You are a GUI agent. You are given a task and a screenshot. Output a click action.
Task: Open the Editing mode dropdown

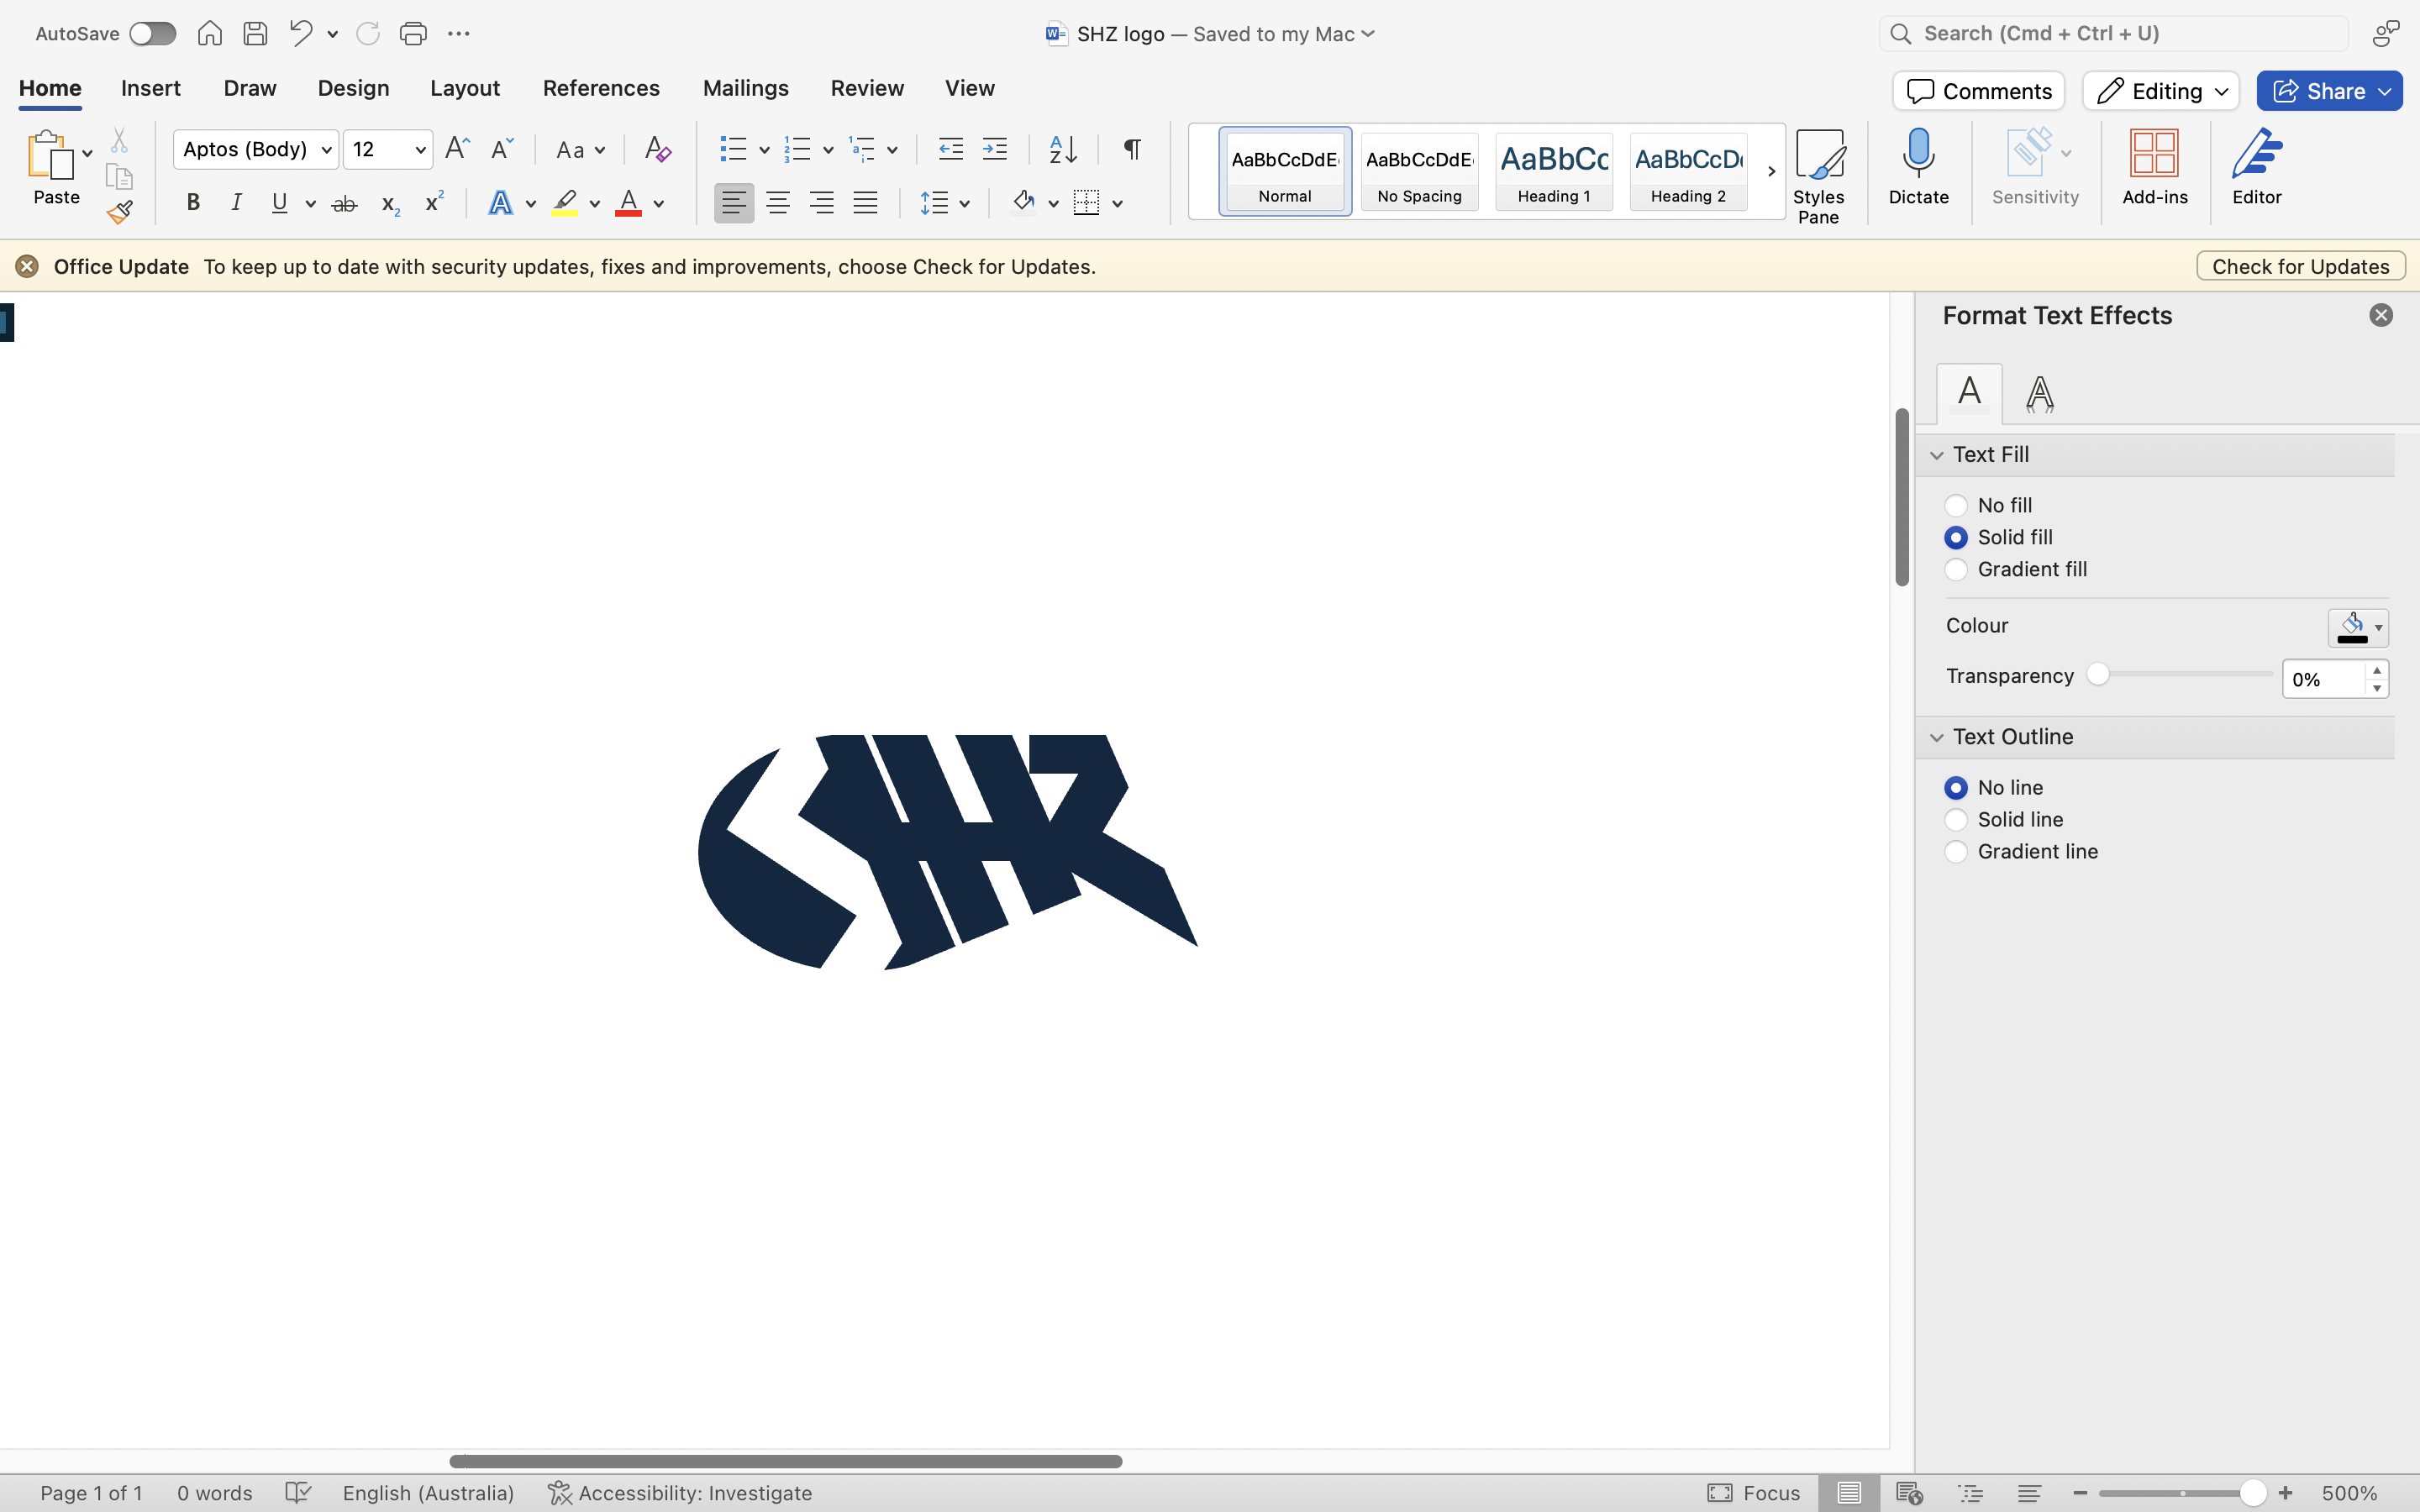[x=2161, y=91]
